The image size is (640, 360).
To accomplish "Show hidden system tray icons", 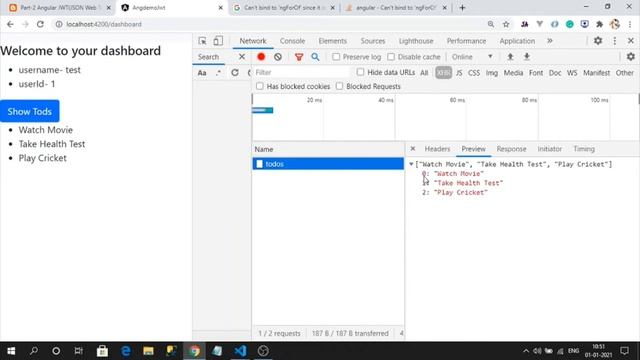I will (526, 351).
